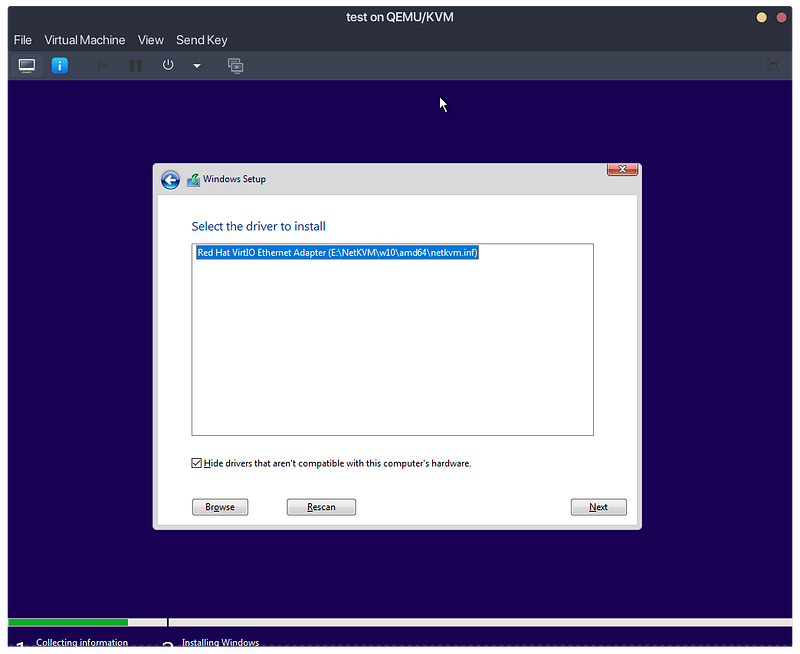Open the Virtual Machine menu
Viewport: 800px width, 654px height.
tap(85, 40)
